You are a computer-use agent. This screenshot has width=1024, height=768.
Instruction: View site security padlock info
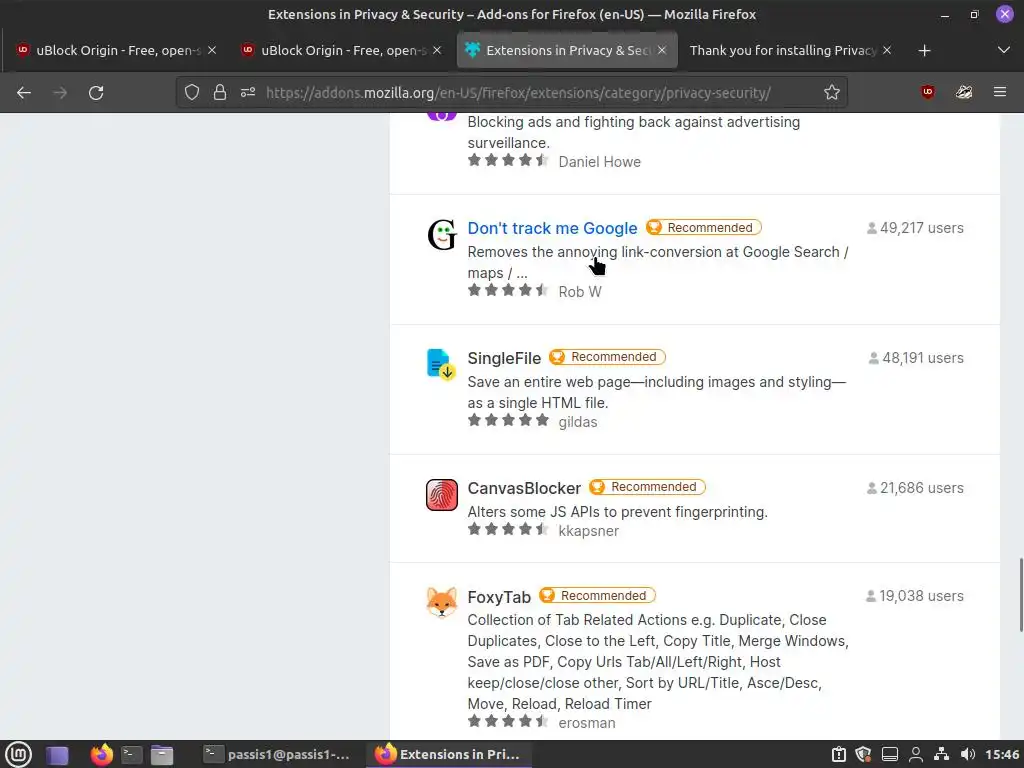click(x=220, y=93)
